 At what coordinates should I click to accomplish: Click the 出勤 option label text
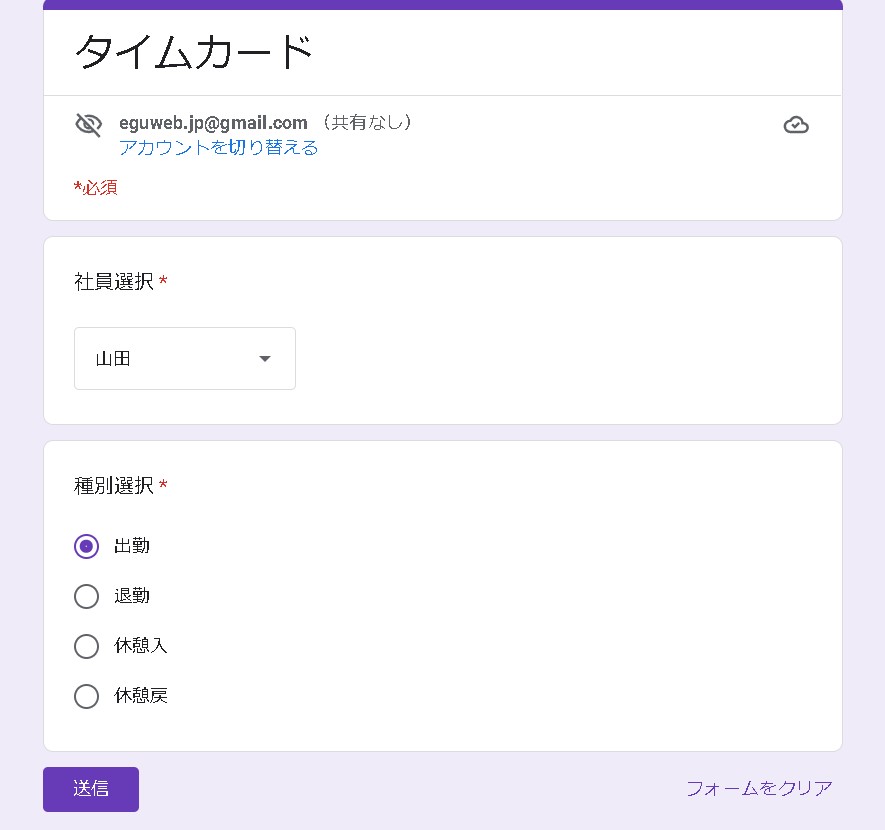click(x=132, y=546)
